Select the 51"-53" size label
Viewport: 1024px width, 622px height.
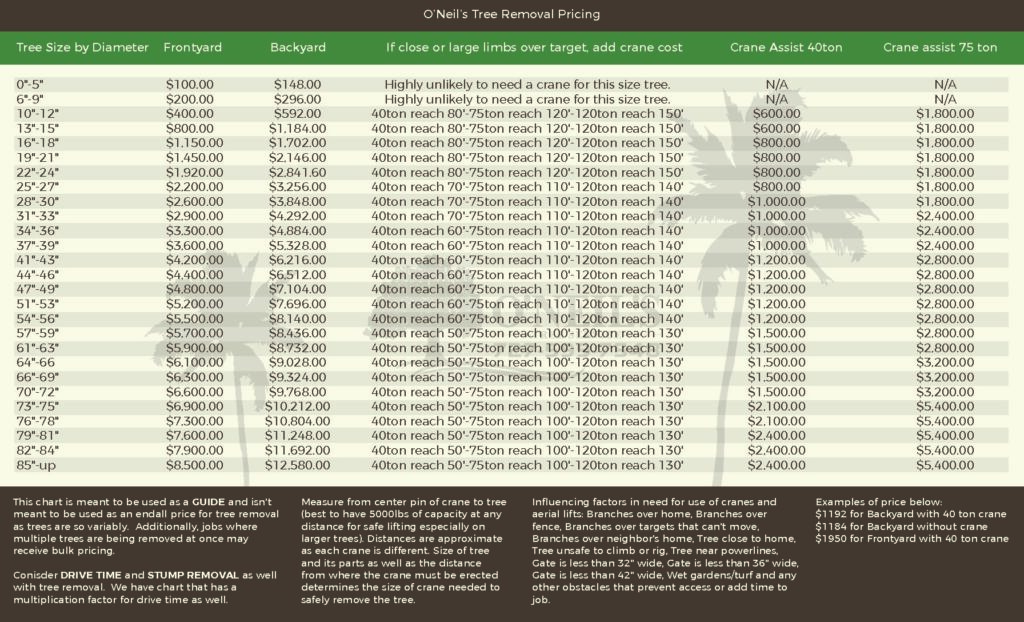coord(37,304)
